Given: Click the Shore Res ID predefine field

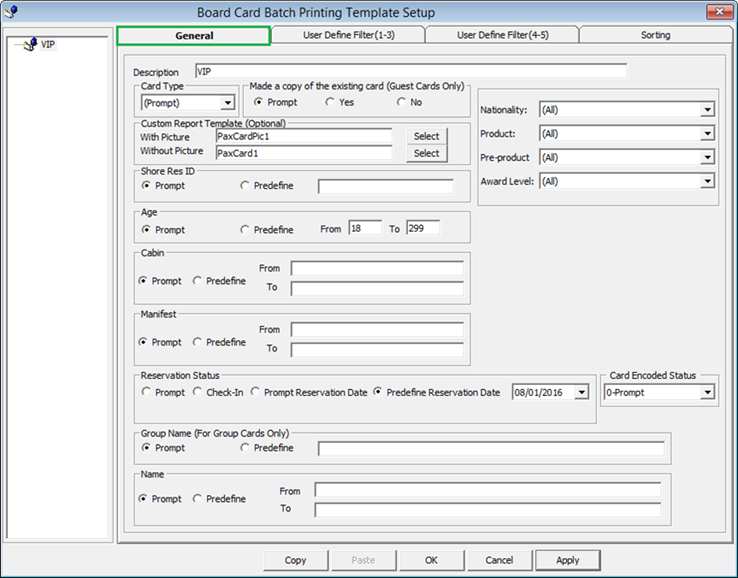Looking at the screenshot, I should pyautogui.click(x=386, y=186).
